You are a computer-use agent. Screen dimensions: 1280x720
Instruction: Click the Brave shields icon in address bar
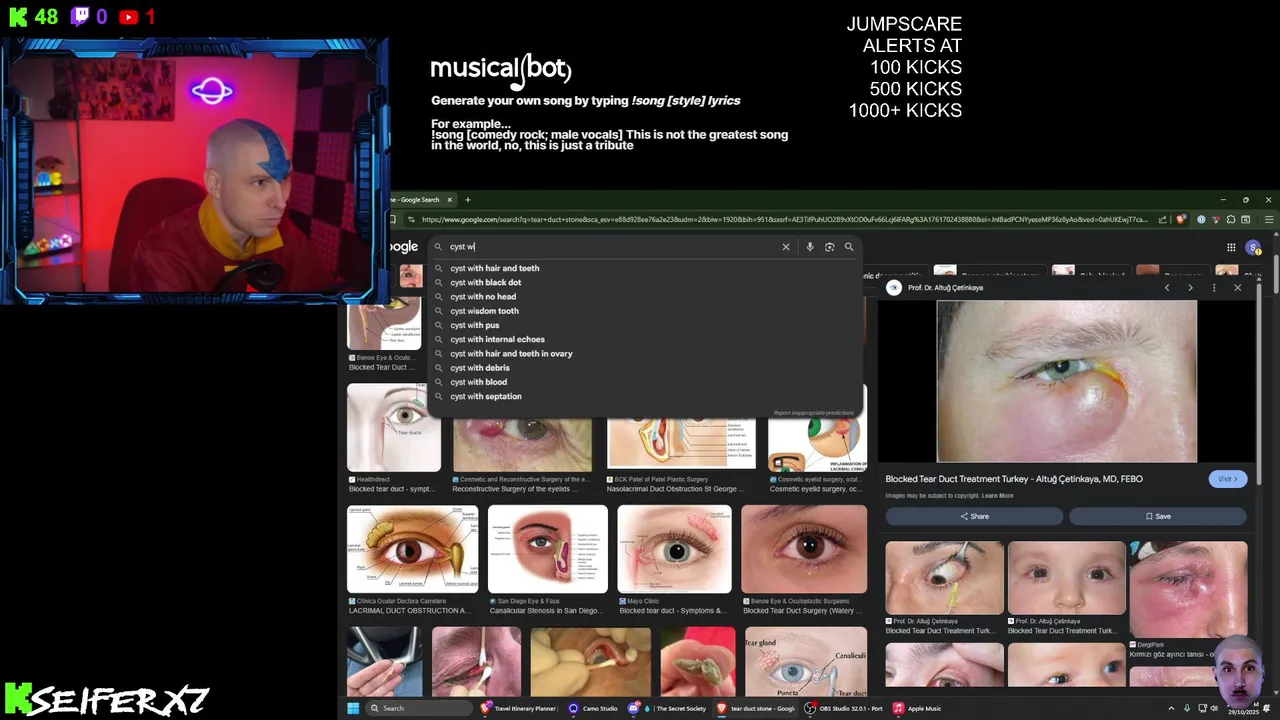(x=1181, y=220)
